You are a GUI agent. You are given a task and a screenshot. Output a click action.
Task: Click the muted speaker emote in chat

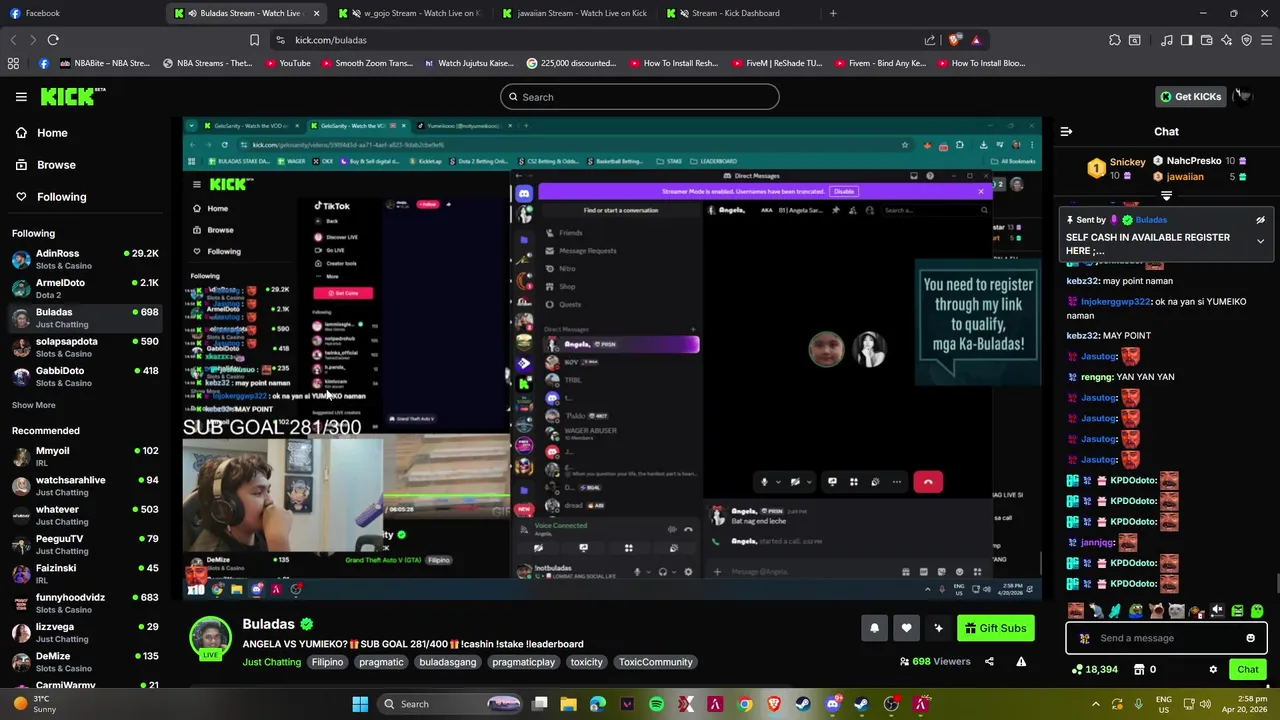coord(1217,611)
